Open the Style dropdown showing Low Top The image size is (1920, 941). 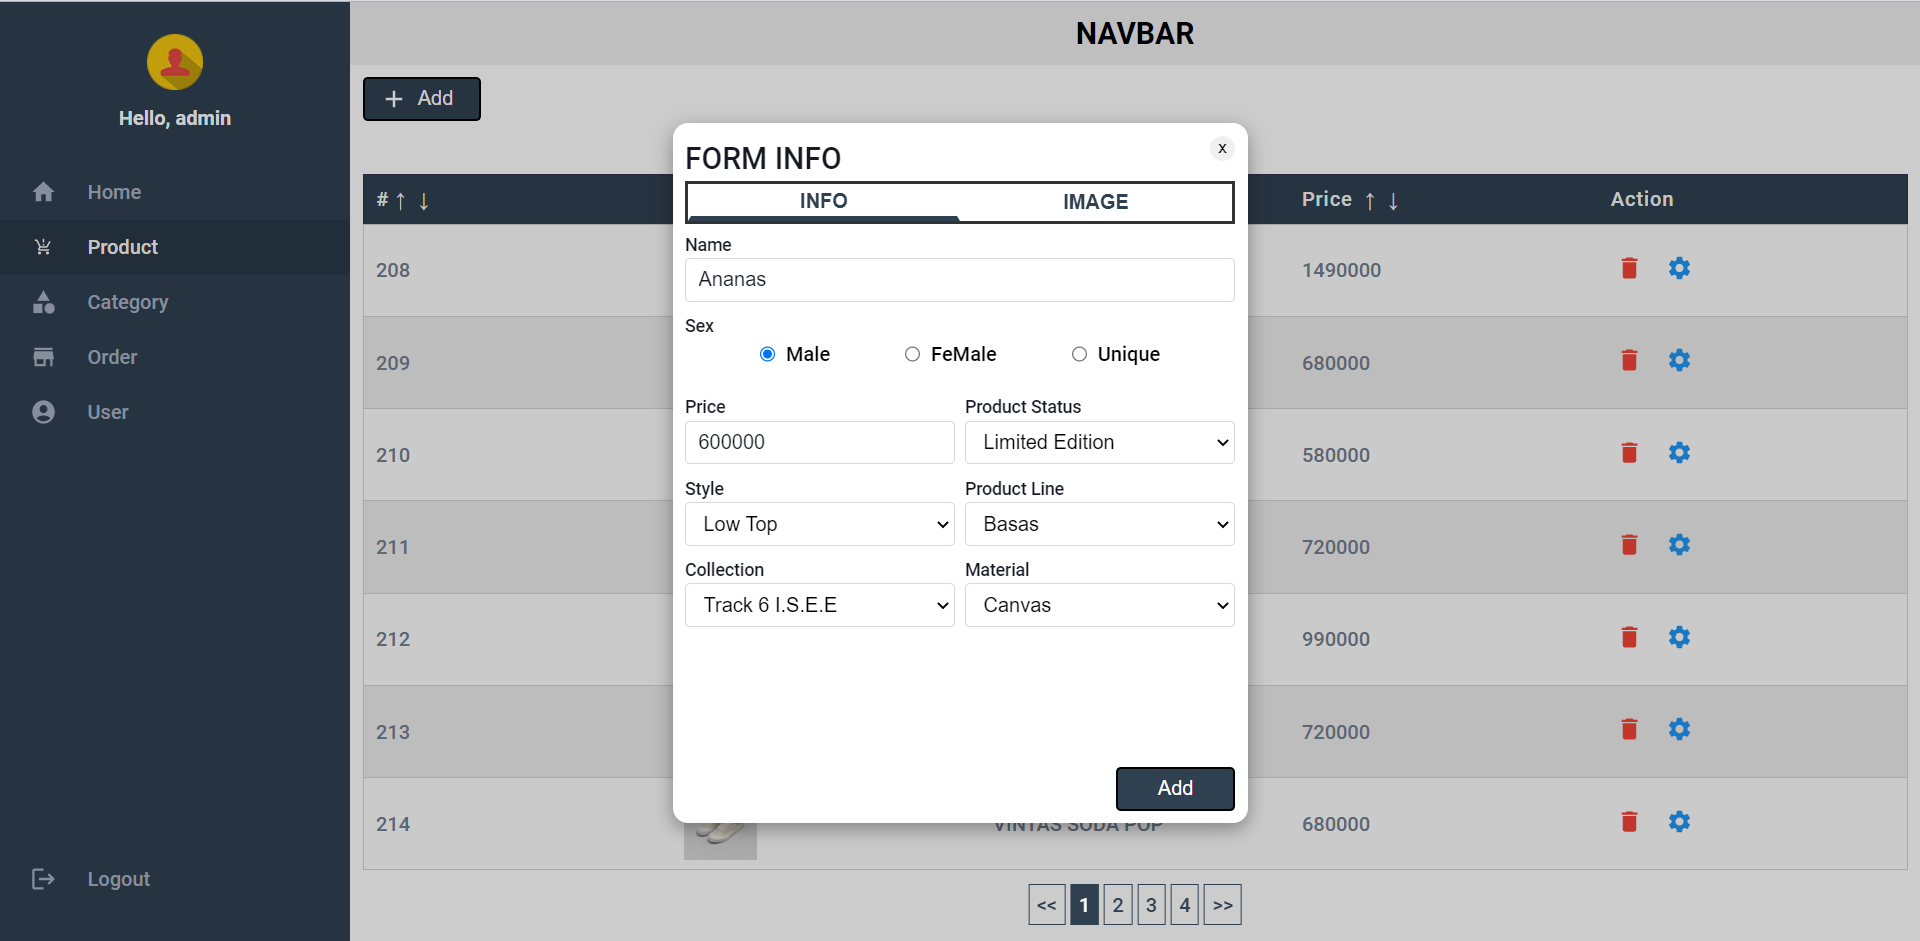click(x=819, y=524)
